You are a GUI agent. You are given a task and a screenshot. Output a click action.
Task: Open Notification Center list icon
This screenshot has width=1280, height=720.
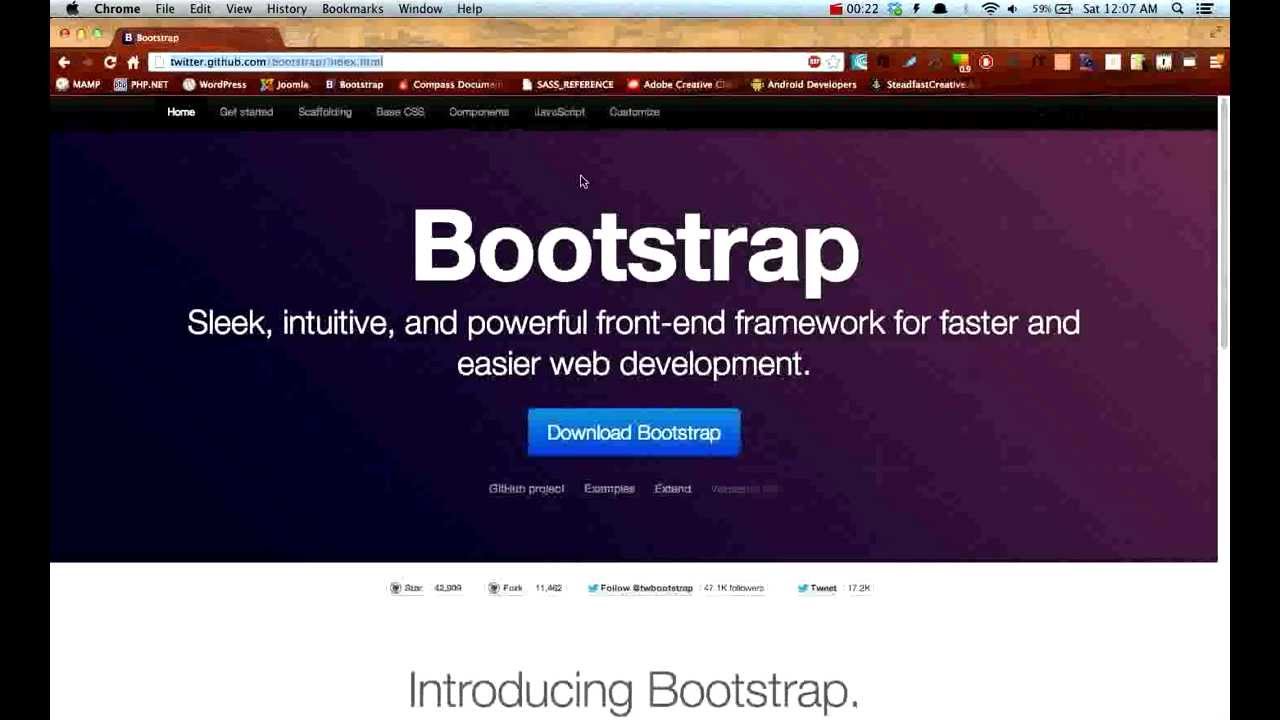click(1205, 9)
